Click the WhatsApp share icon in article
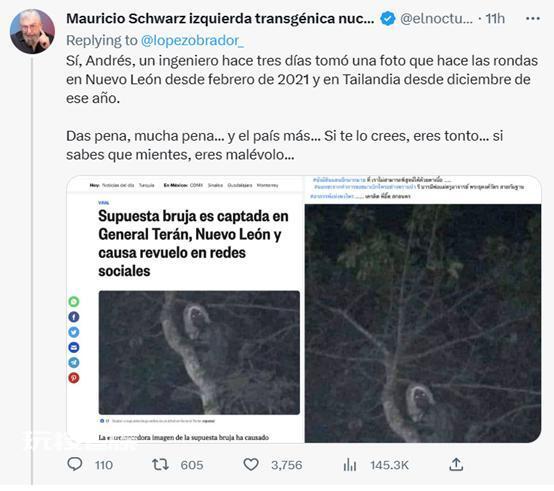This screenshot has width=554, height=491. coord(73,302)
